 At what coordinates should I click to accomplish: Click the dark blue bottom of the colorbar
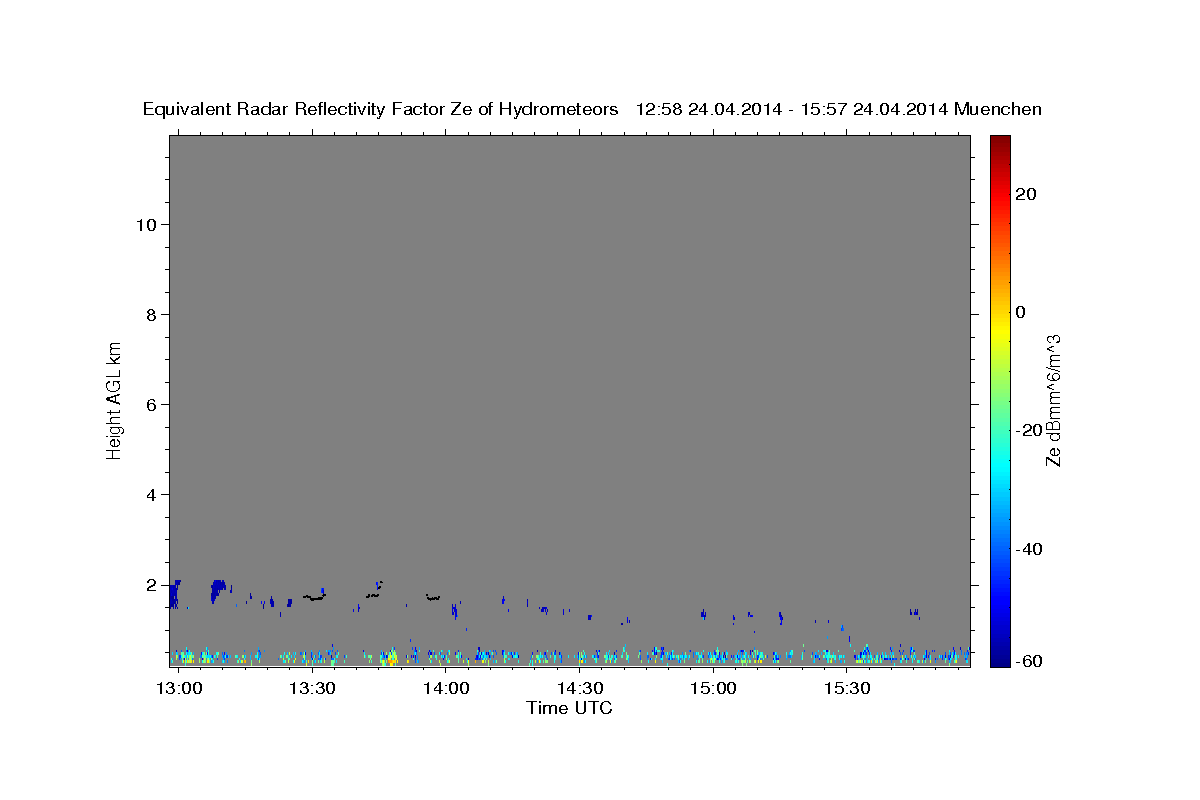click(999, 655)
